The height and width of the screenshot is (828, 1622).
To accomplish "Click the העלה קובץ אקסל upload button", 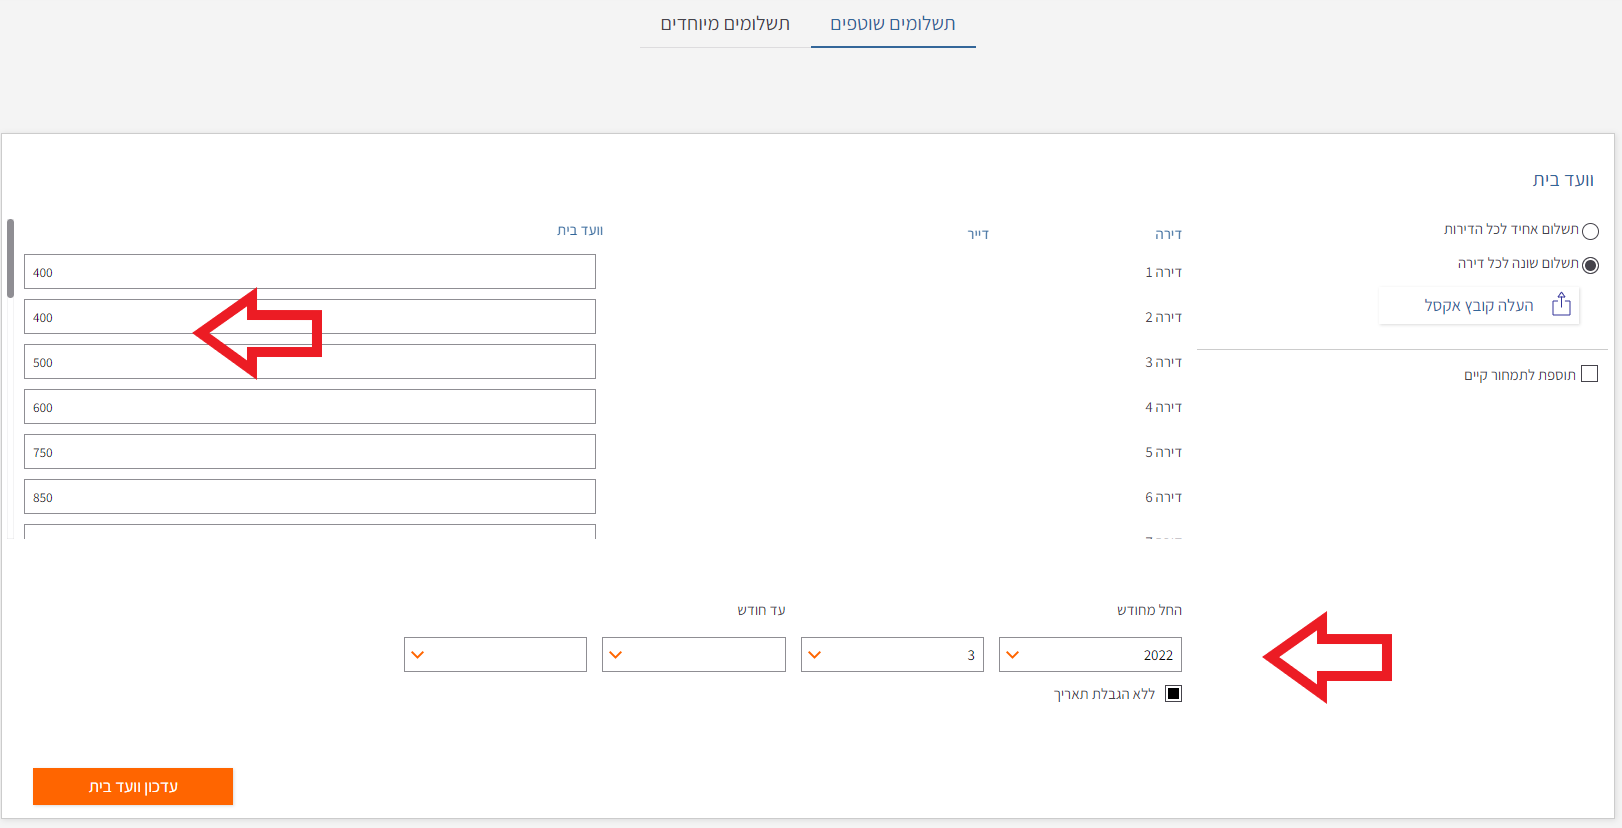I will (x=1479, y=306).
